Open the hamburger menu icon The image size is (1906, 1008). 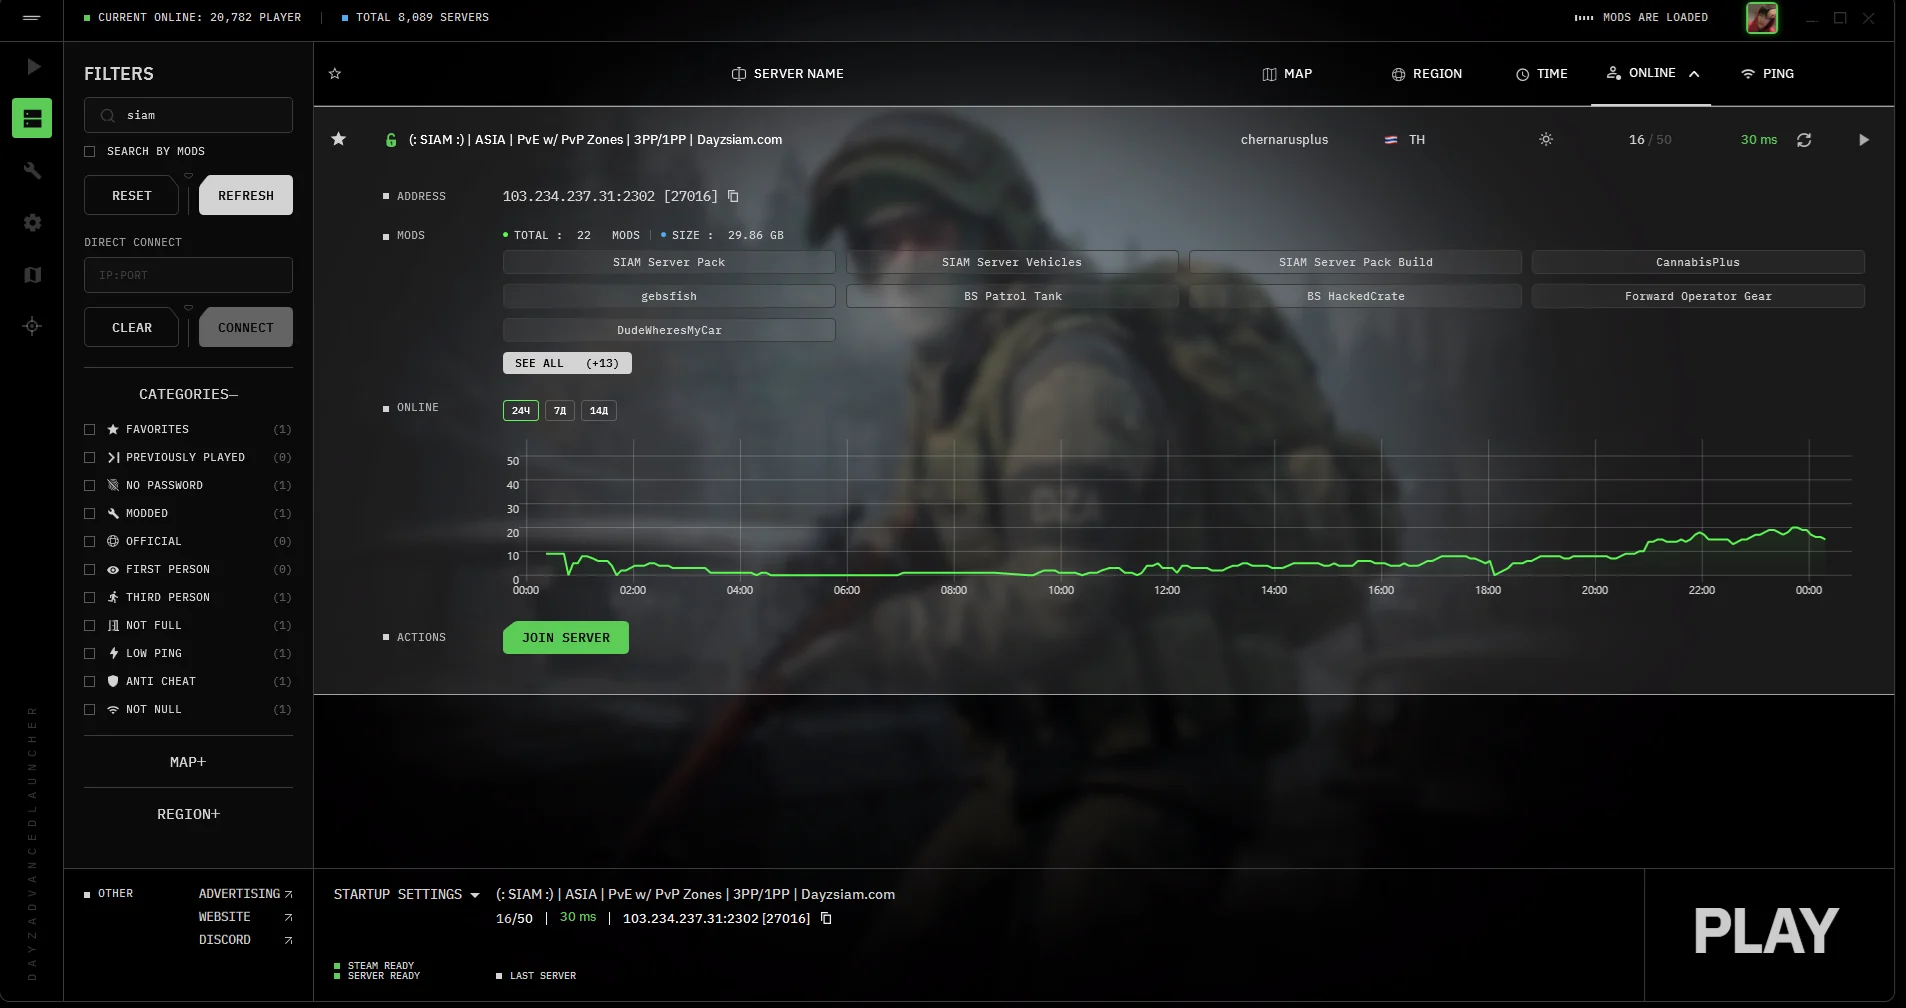point(31,18)
